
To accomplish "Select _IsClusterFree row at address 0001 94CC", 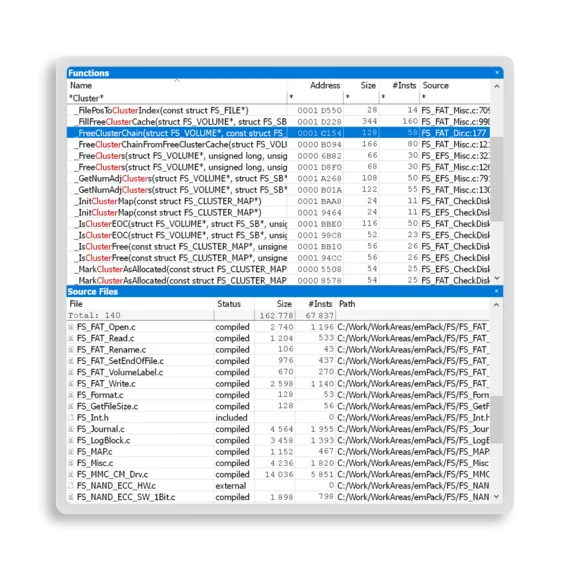I will 278,258.
